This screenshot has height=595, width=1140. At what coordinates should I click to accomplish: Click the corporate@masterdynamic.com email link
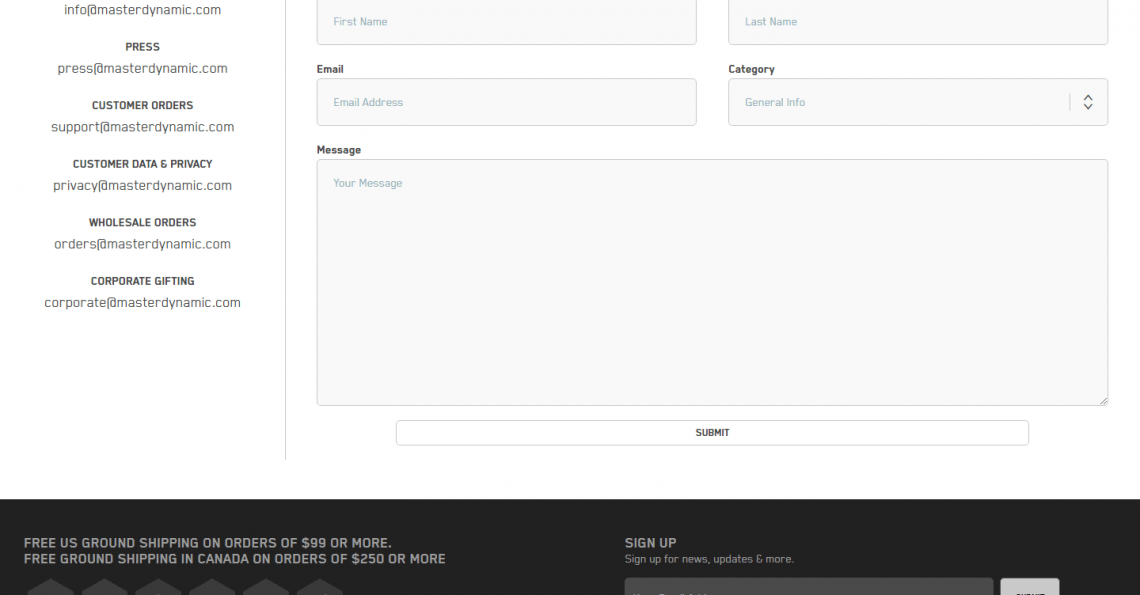click(x=142, y=302)
